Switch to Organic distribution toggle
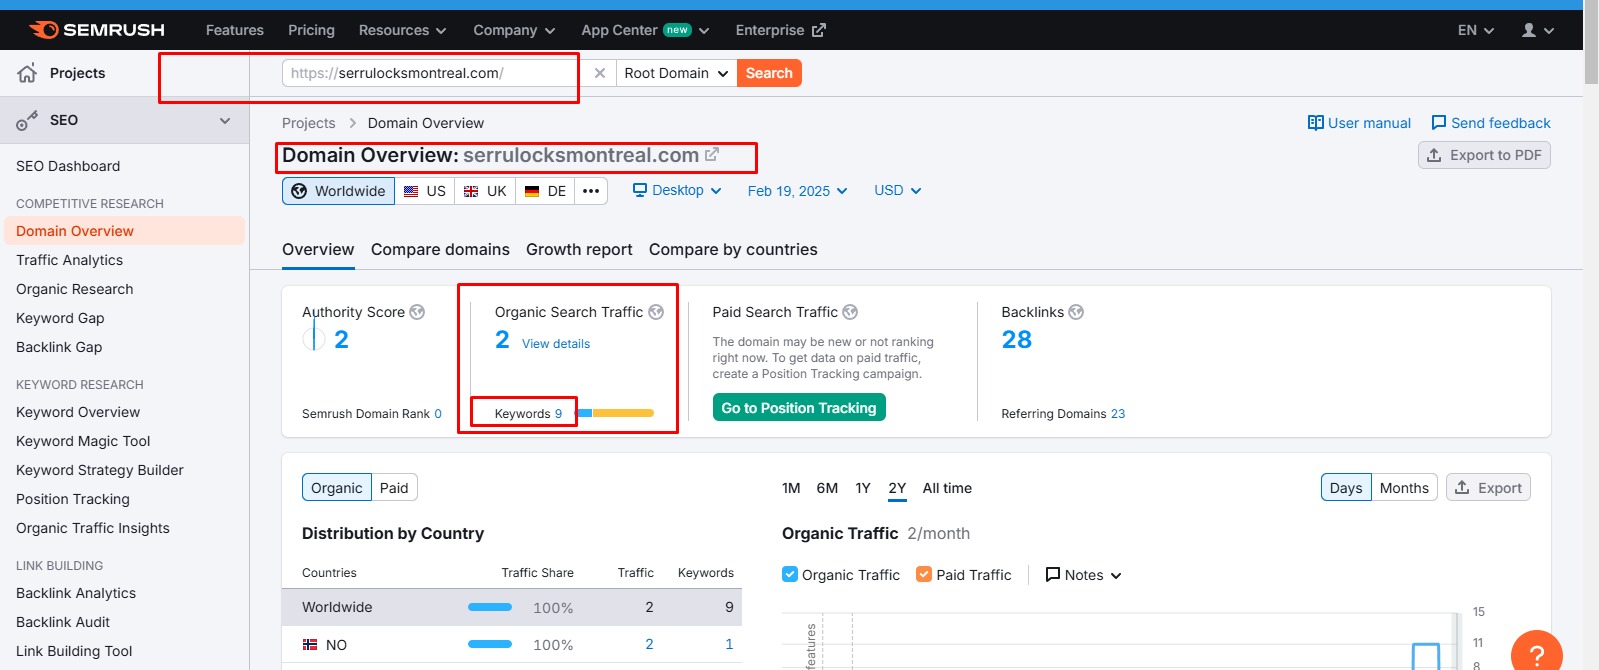Image resolution: width=1599 pixels, height=670 pixels. click(x=337, y=488)
